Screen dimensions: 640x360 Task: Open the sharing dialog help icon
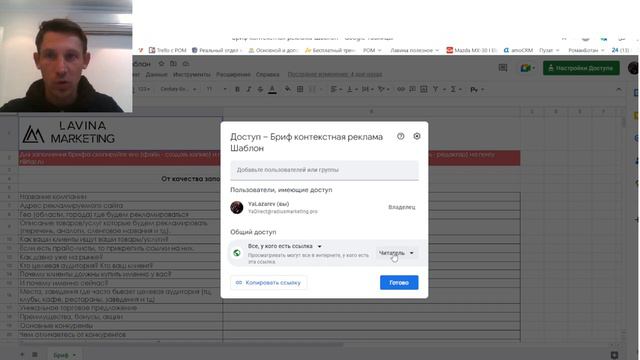point(400,136)
